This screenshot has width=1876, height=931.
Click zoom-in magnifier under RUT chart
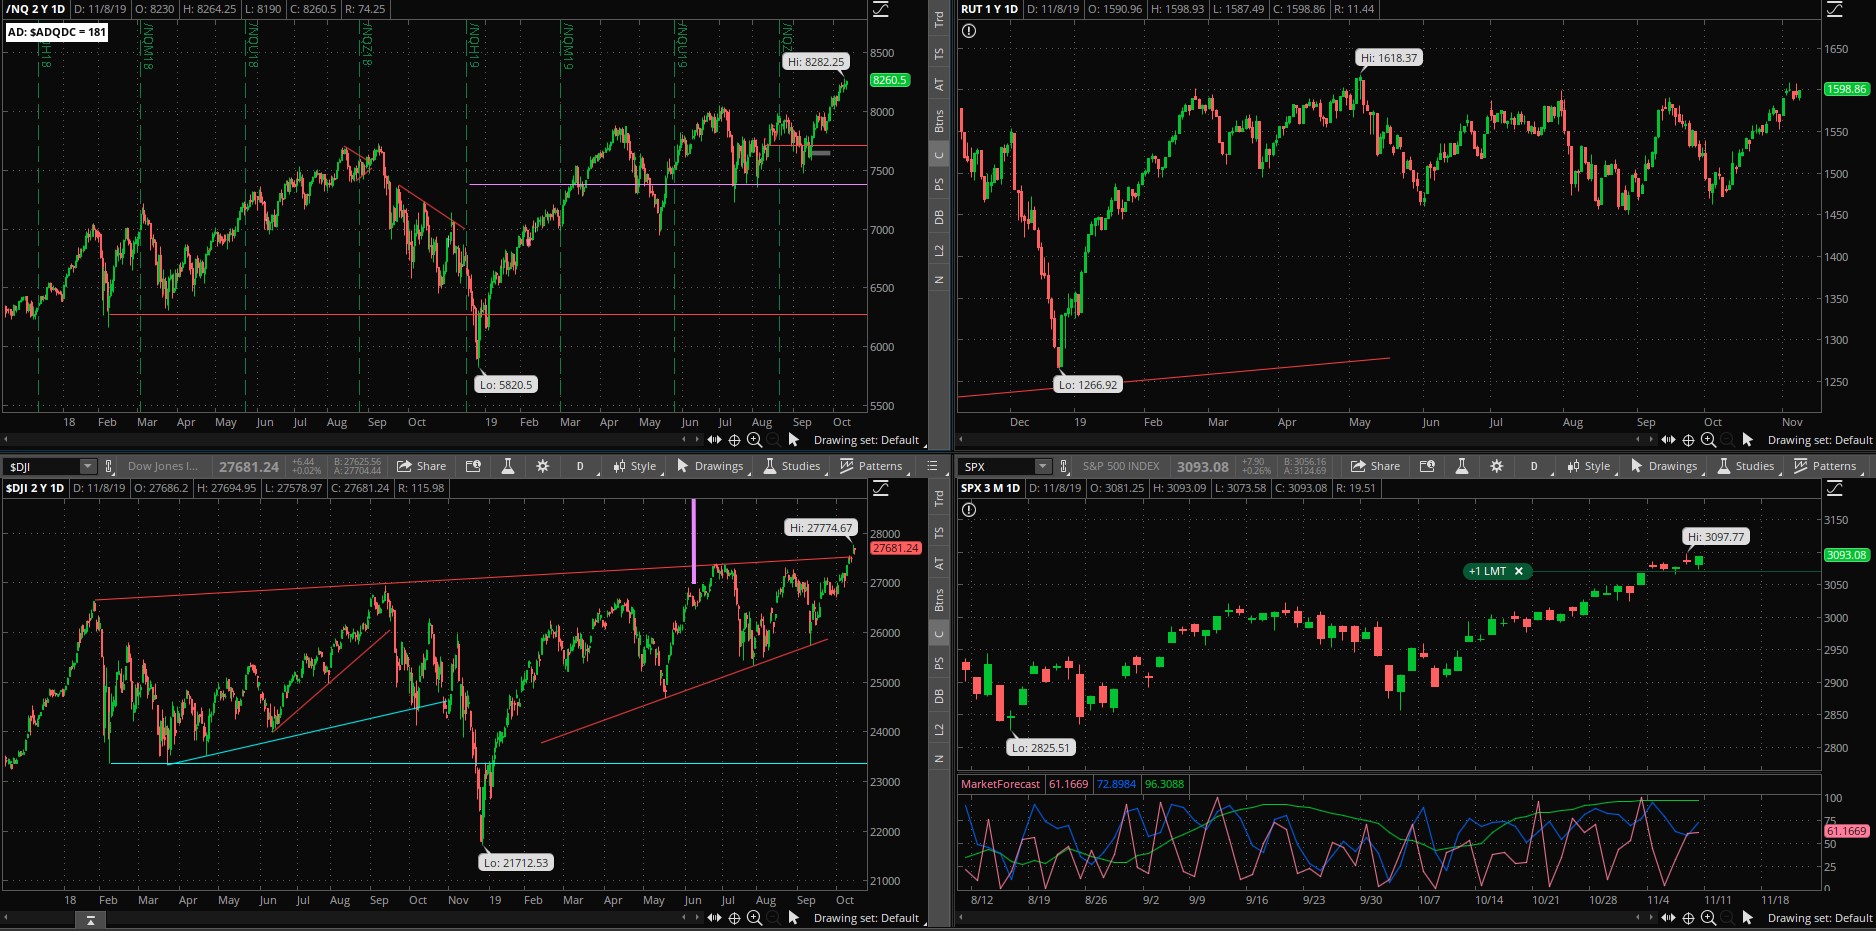click(1709, 440)
